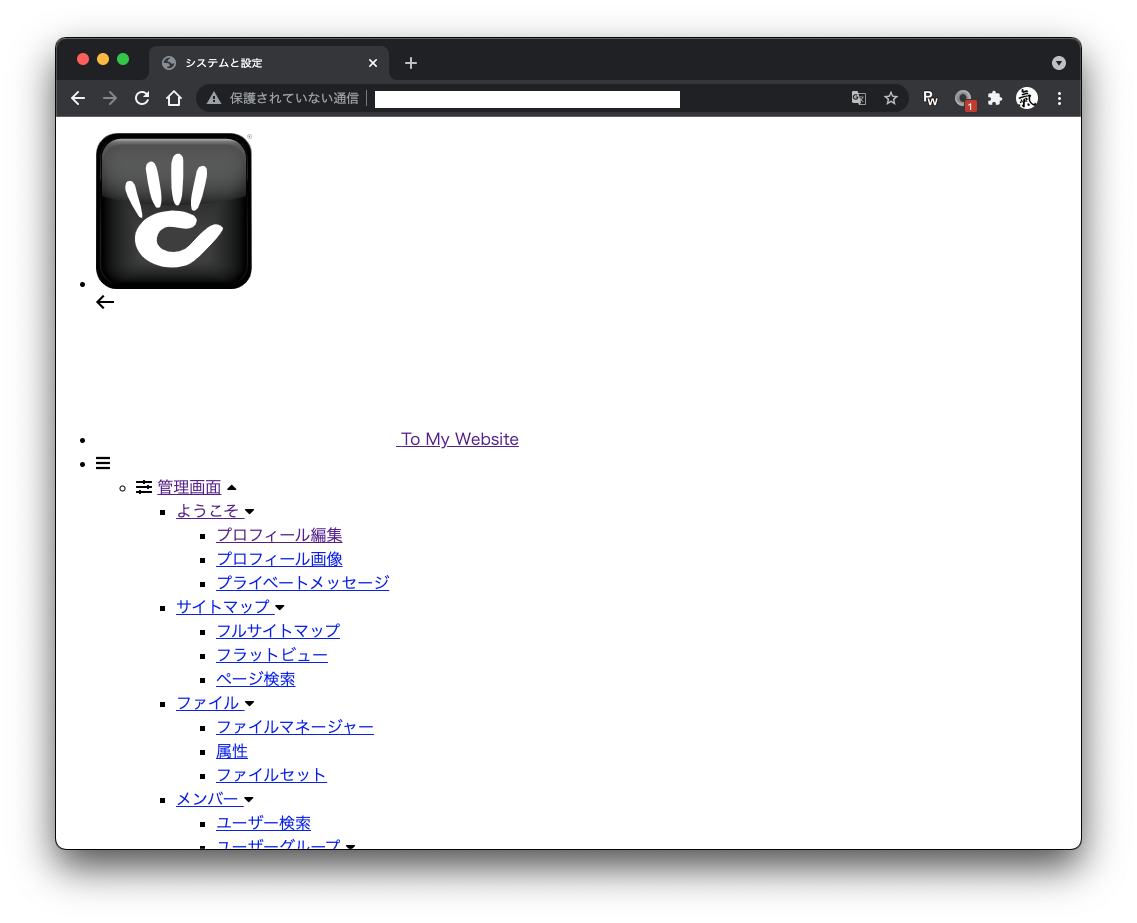This screenshot has height=923, width=1137.
Task: Open the Google Translate icon in address bar
Action: [859, 98]
